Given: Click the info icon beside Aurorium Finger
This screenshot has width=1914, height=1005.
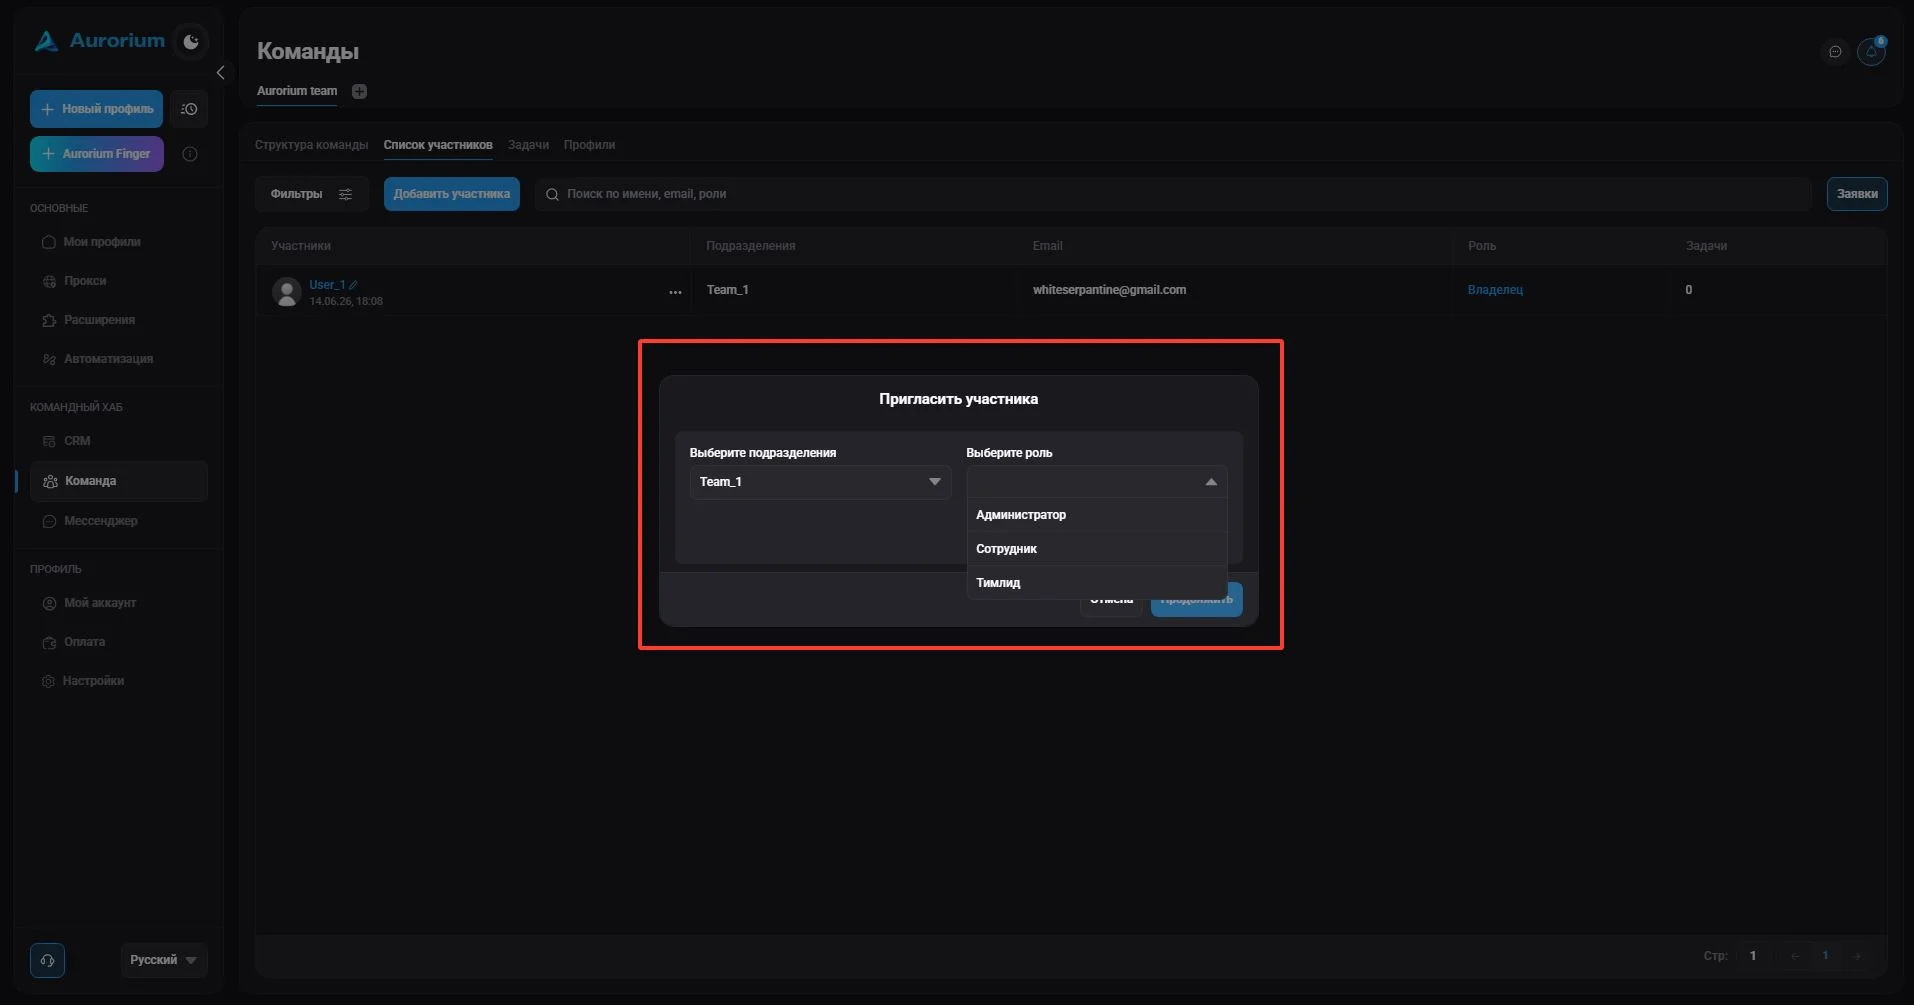Looking at the screenshot, I should click(190, 154).
